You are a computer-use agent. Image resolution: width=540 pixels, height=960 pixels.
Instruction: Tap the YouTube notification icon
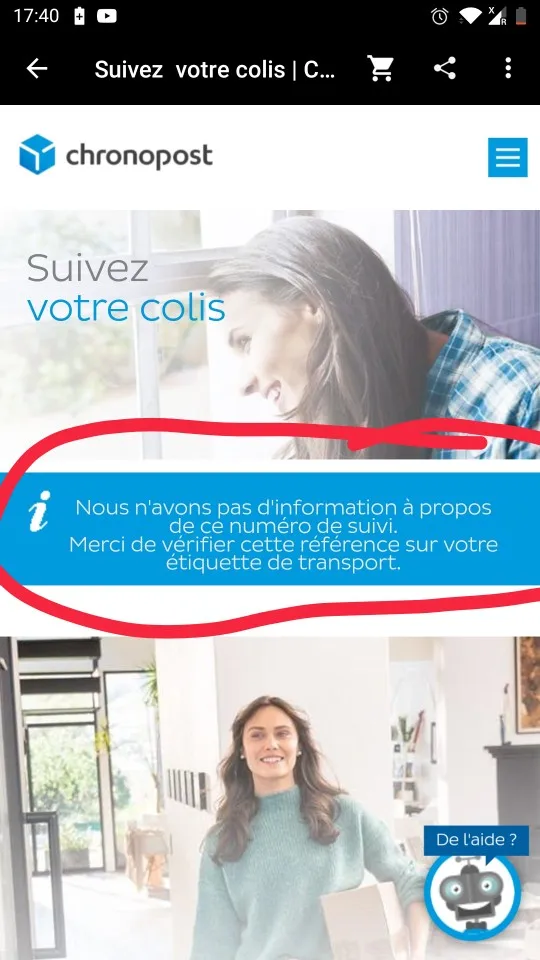107,16
